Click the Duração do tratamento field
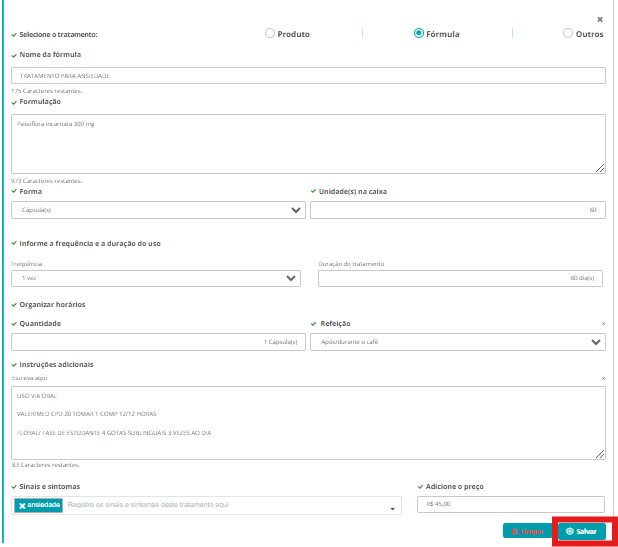The width and height of the screenshot is (618, 547). [x=461, y=278]
